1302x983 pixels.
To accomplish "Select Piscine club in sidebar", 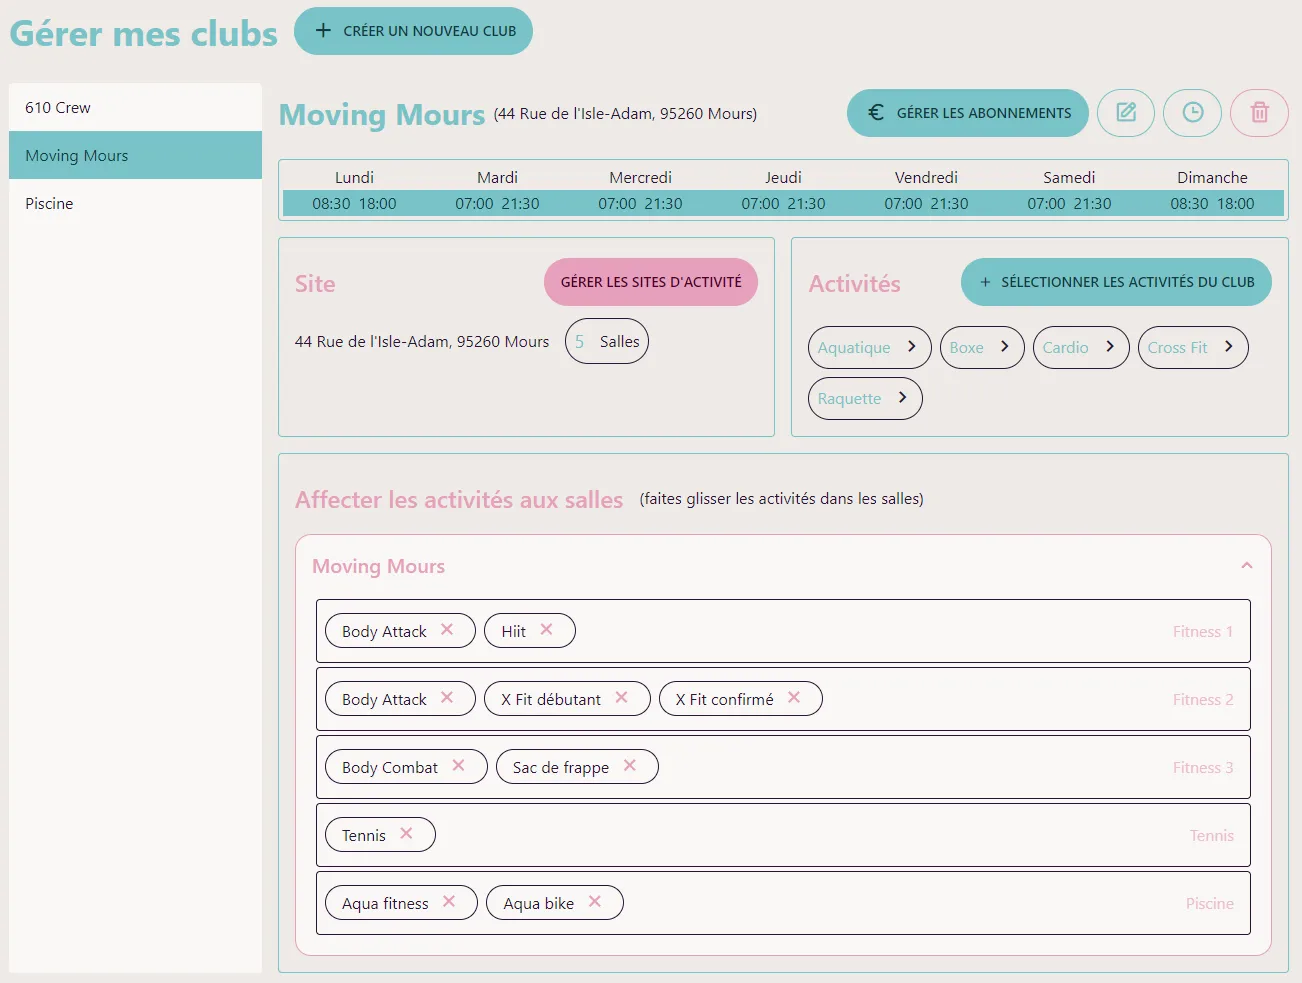I will coord(135,203).
